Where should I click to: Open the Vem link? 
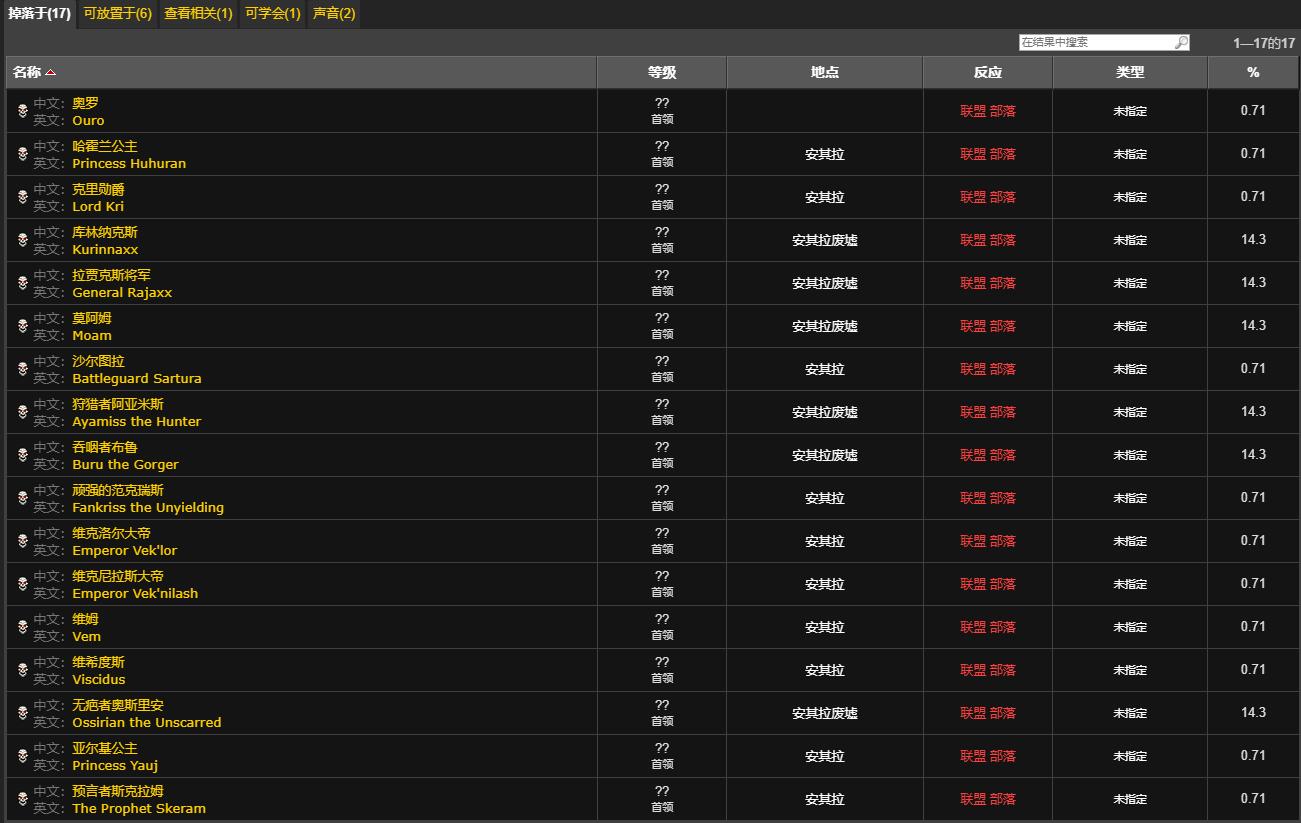tap(87, 636)
